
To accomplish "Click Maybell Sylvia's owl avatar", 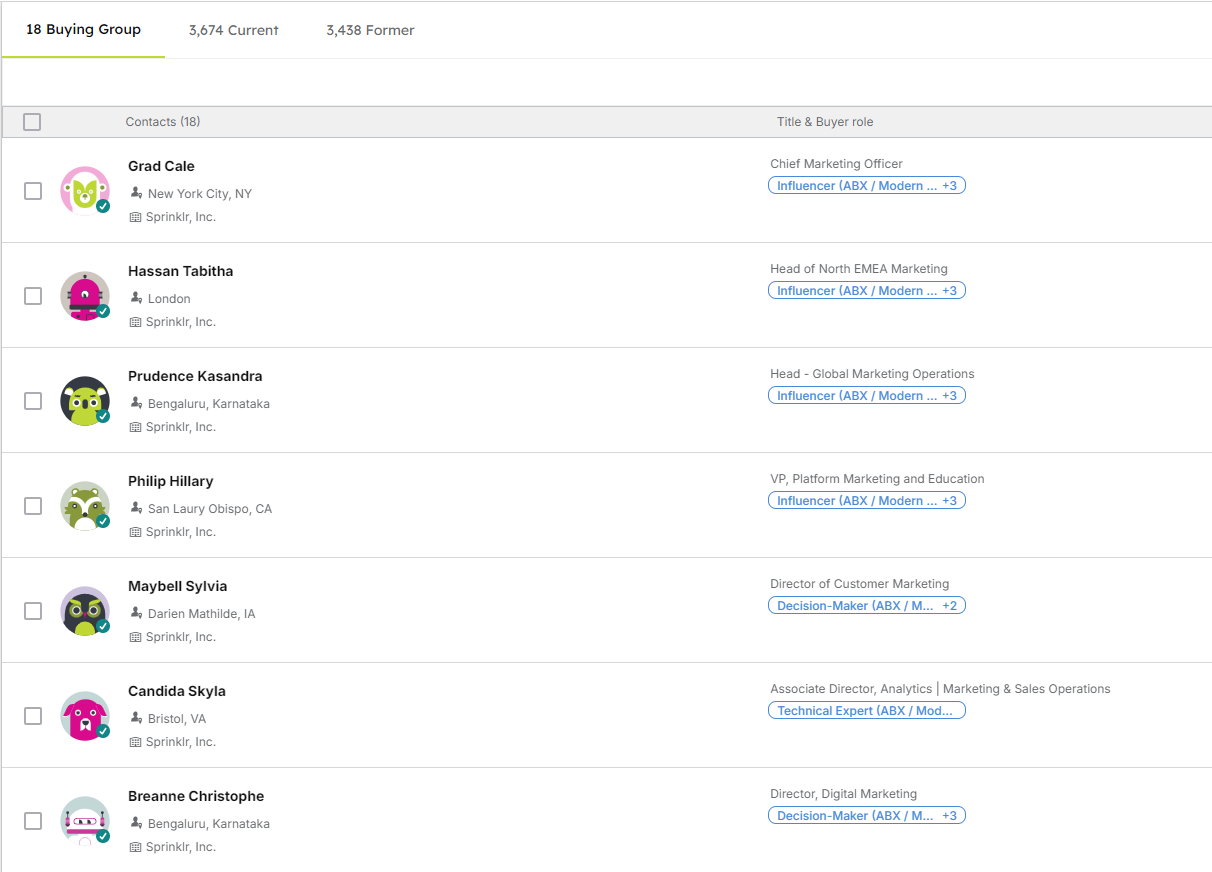I will [x=85, y=611].
